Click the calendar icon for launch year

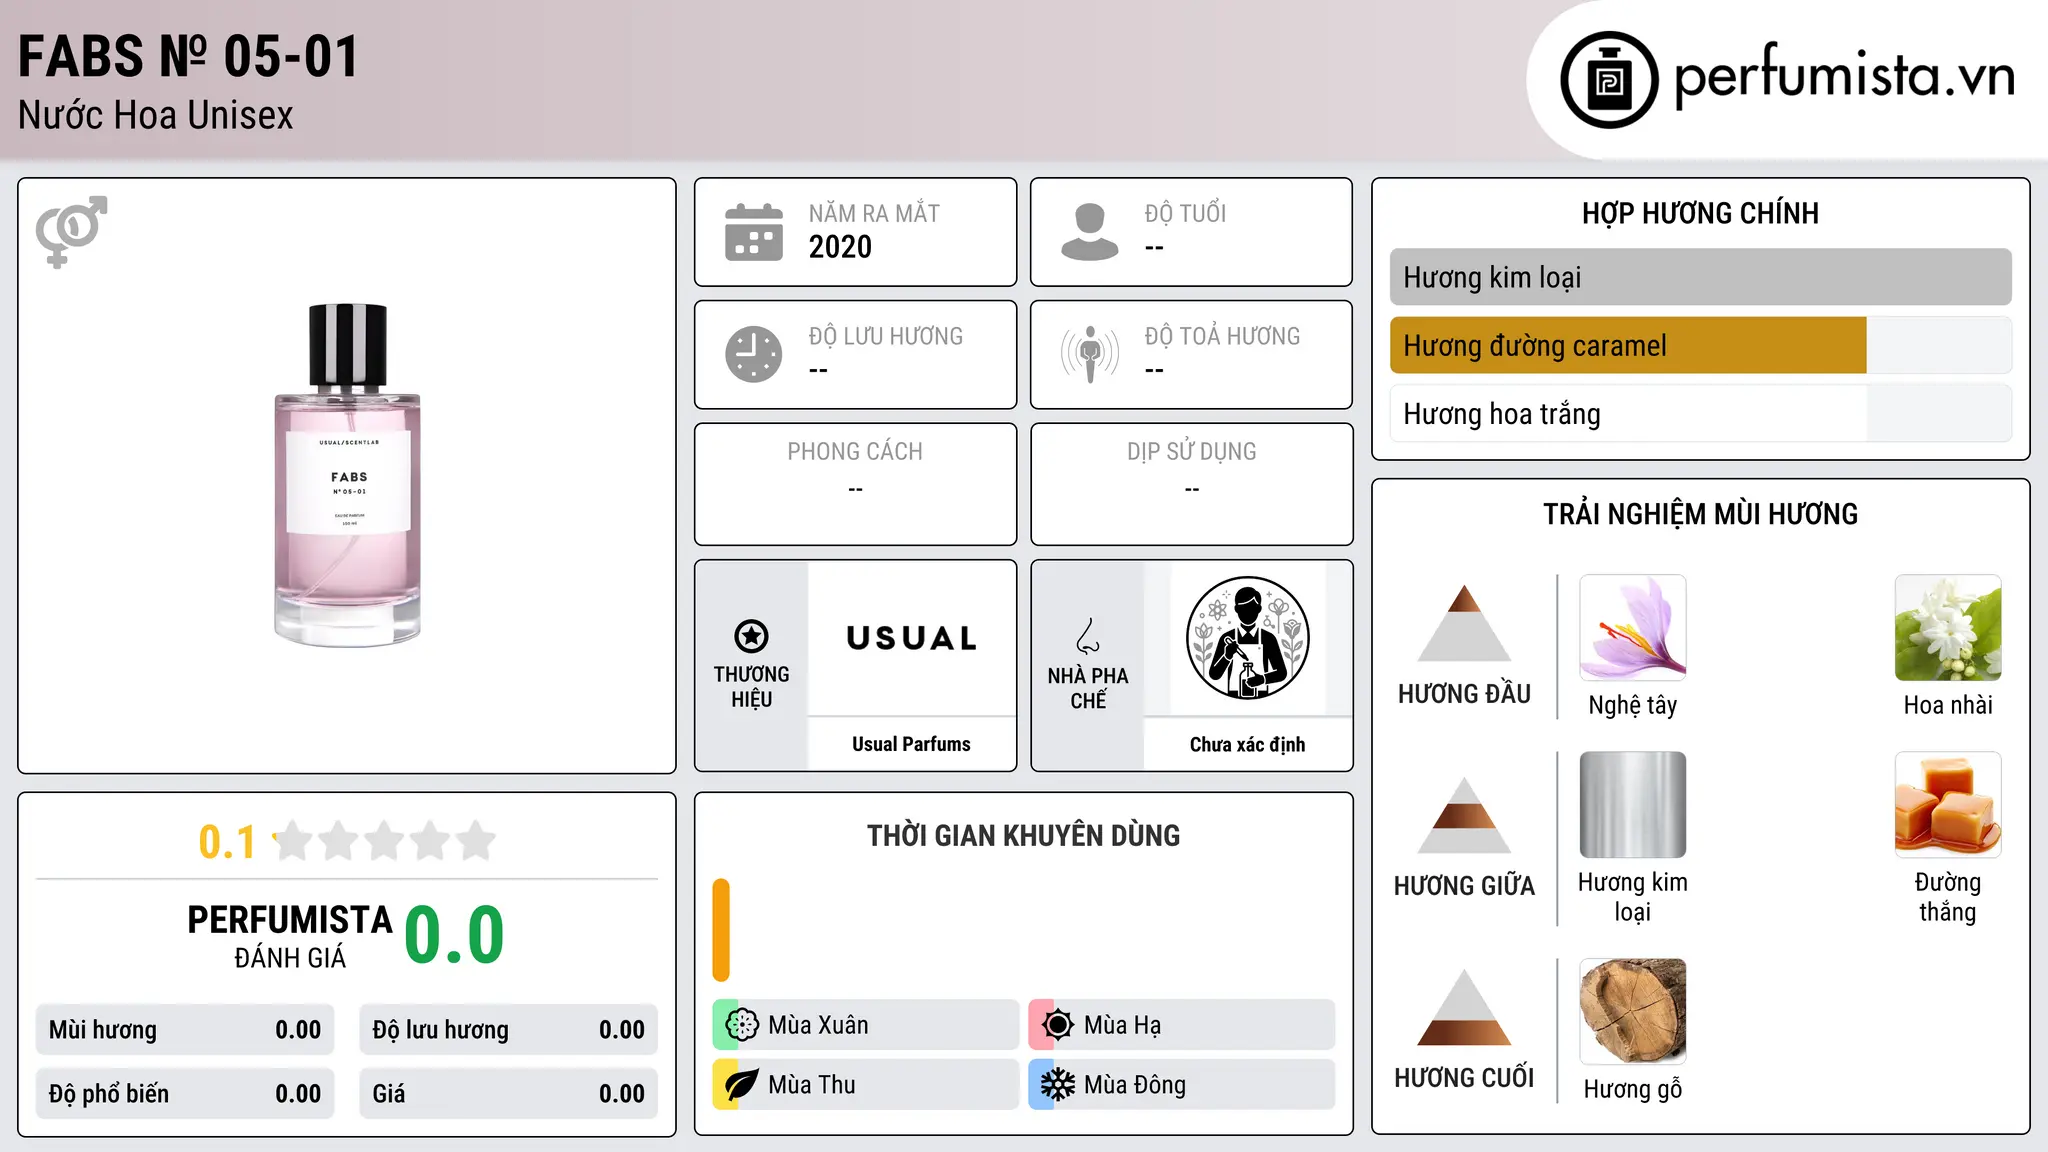tap(754, 232)
